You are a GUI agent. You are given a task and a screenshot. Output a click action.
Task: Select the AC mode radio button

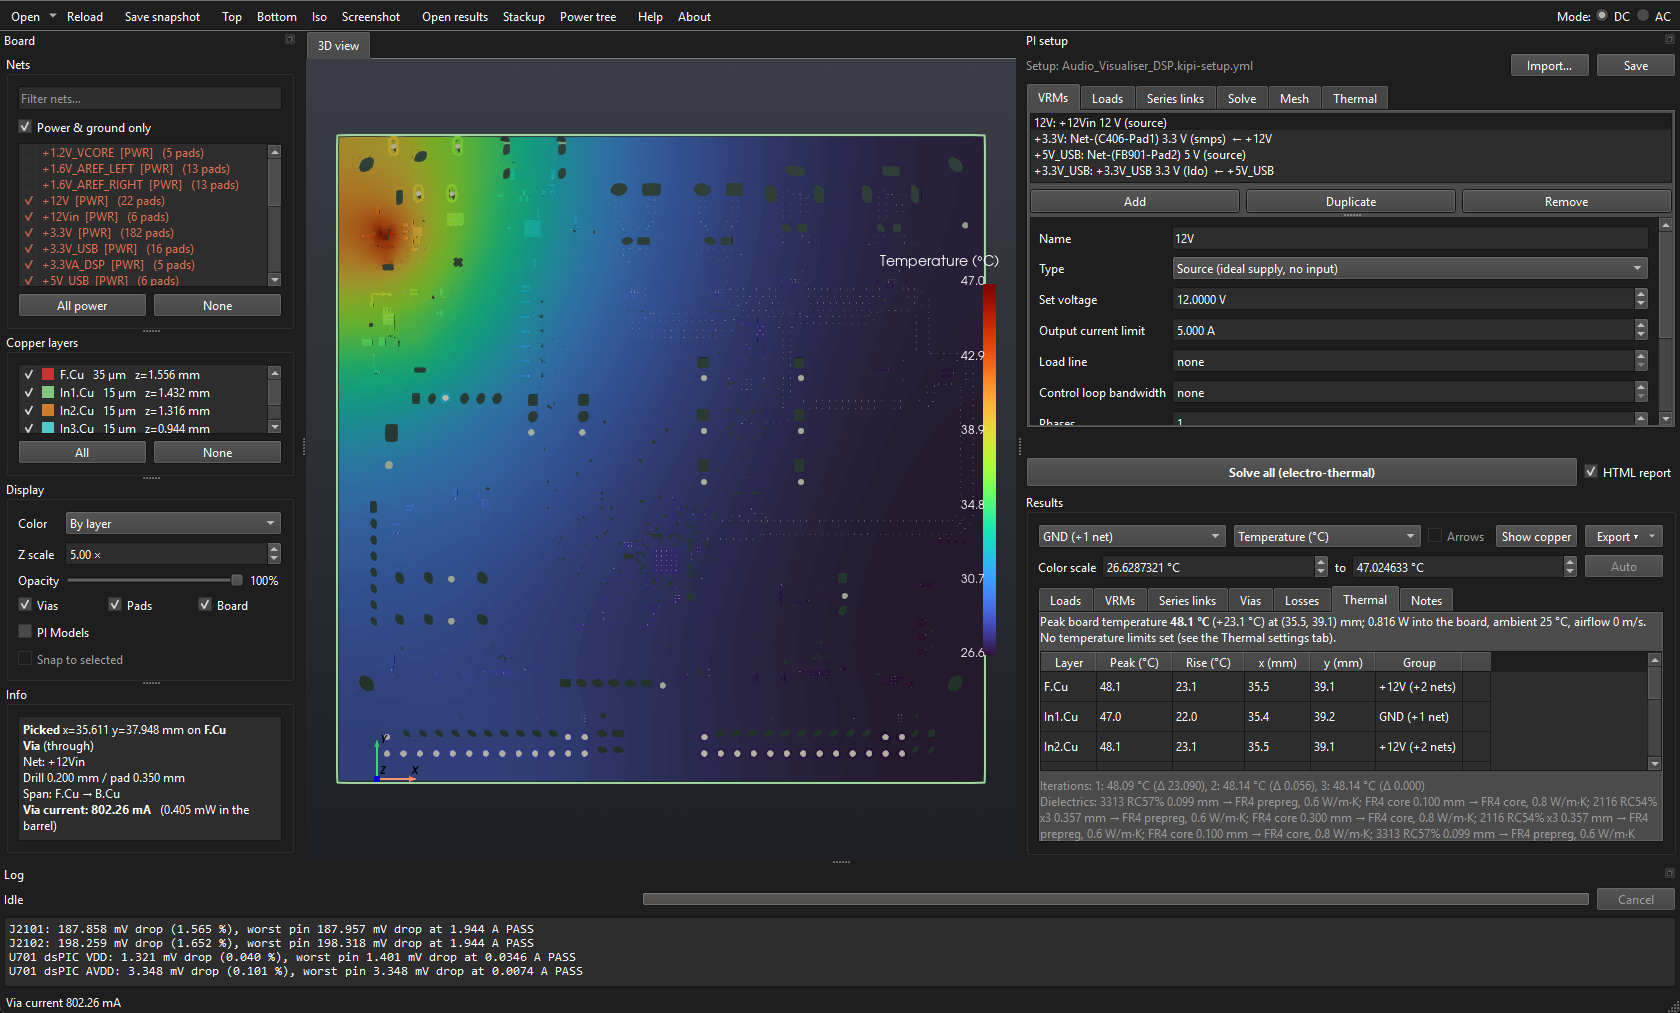(x=1643, y=16)
